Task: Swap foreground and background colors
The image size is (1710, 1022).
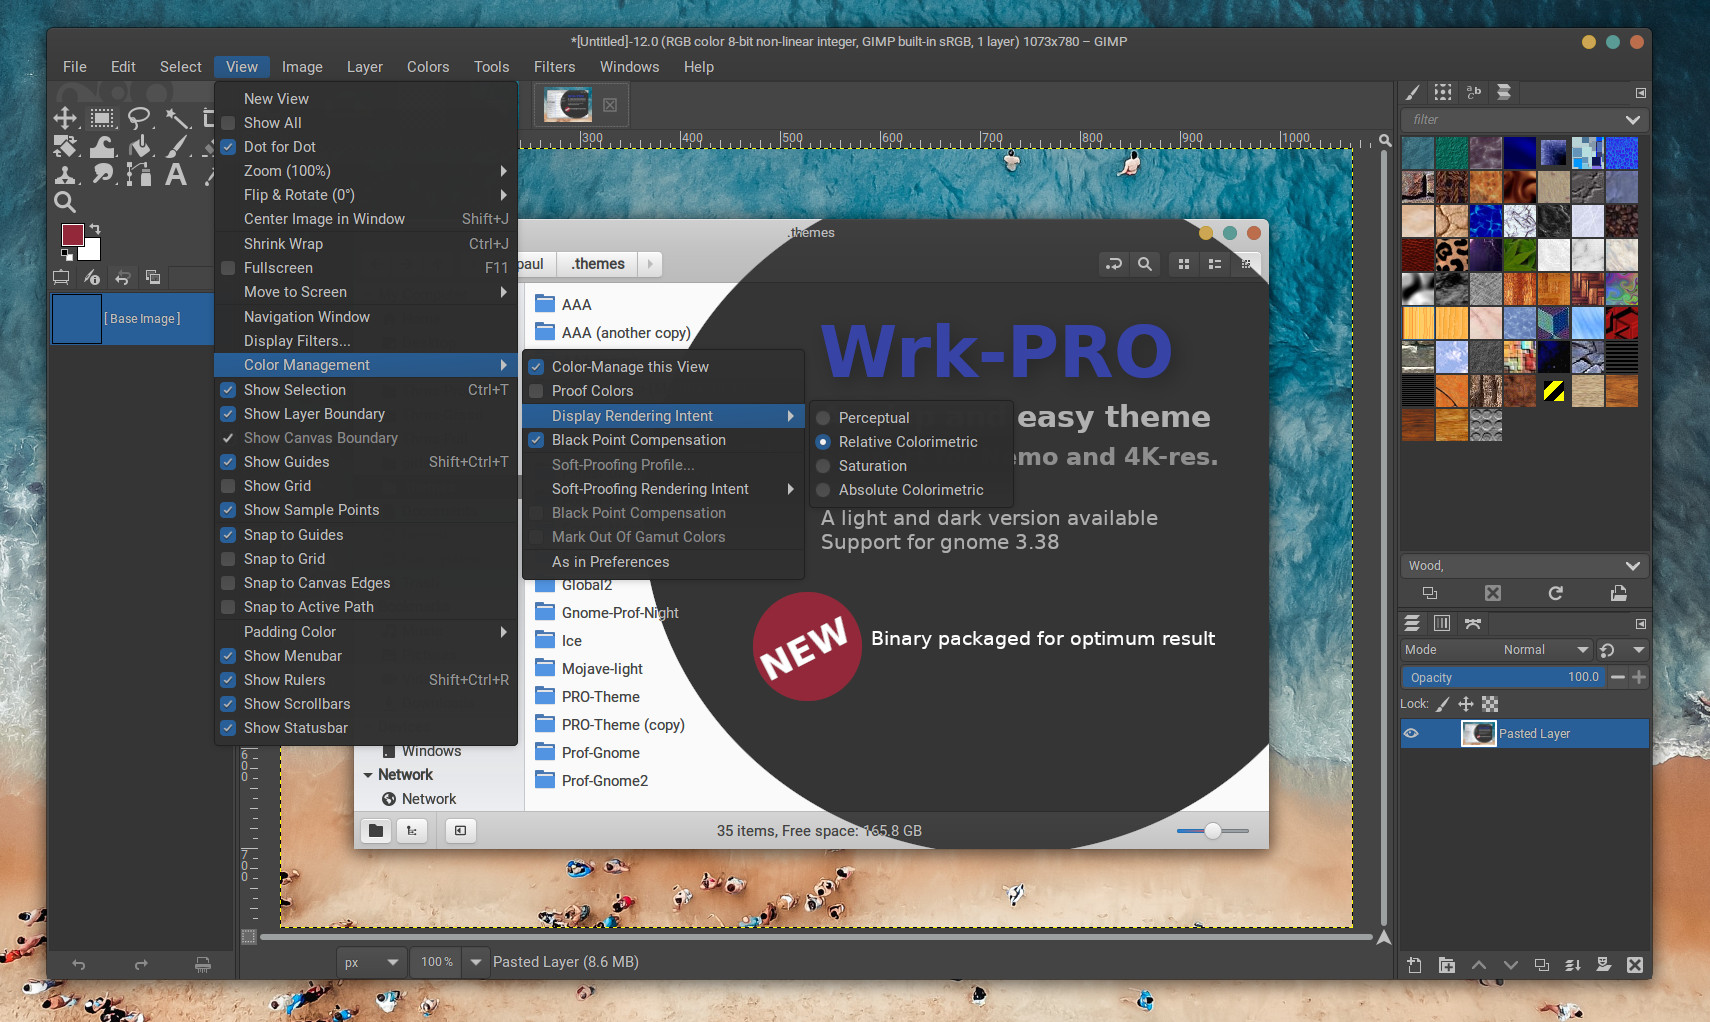Action: click(x=95, y=229)
